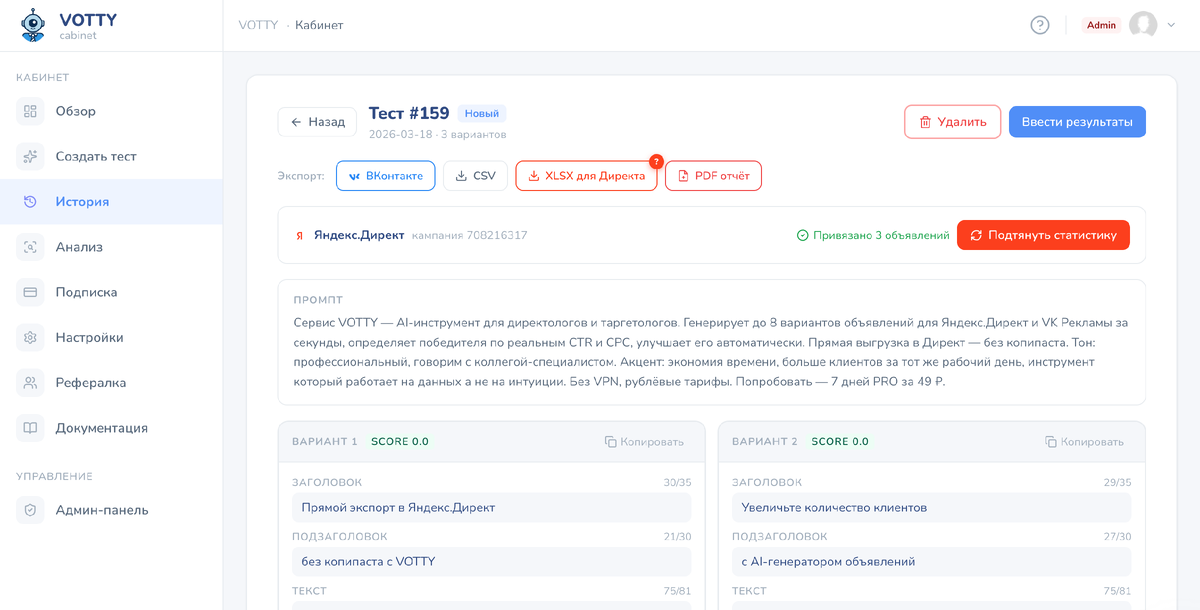
Task: Click copy icon in Вариант 2 card
Action: [1050, 442]
